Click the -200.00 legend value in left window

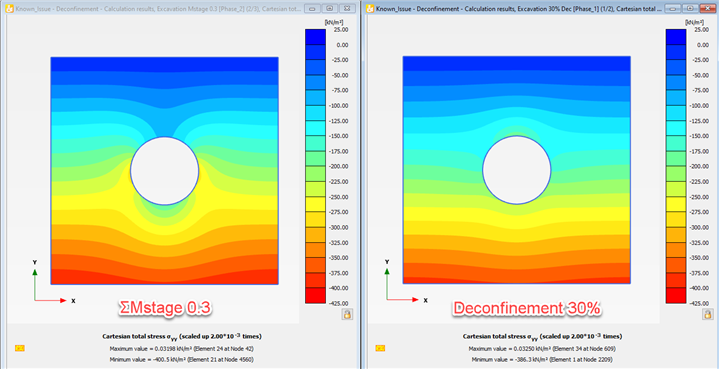point(339,166)
